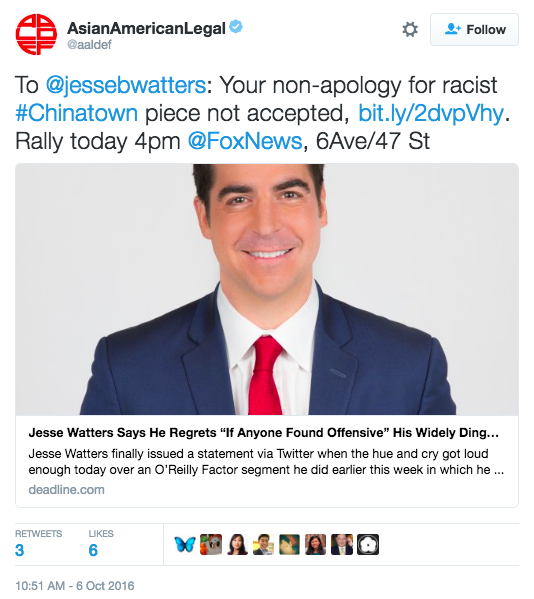Open the article preview photo
534x599 pixels.
point(267,289)
